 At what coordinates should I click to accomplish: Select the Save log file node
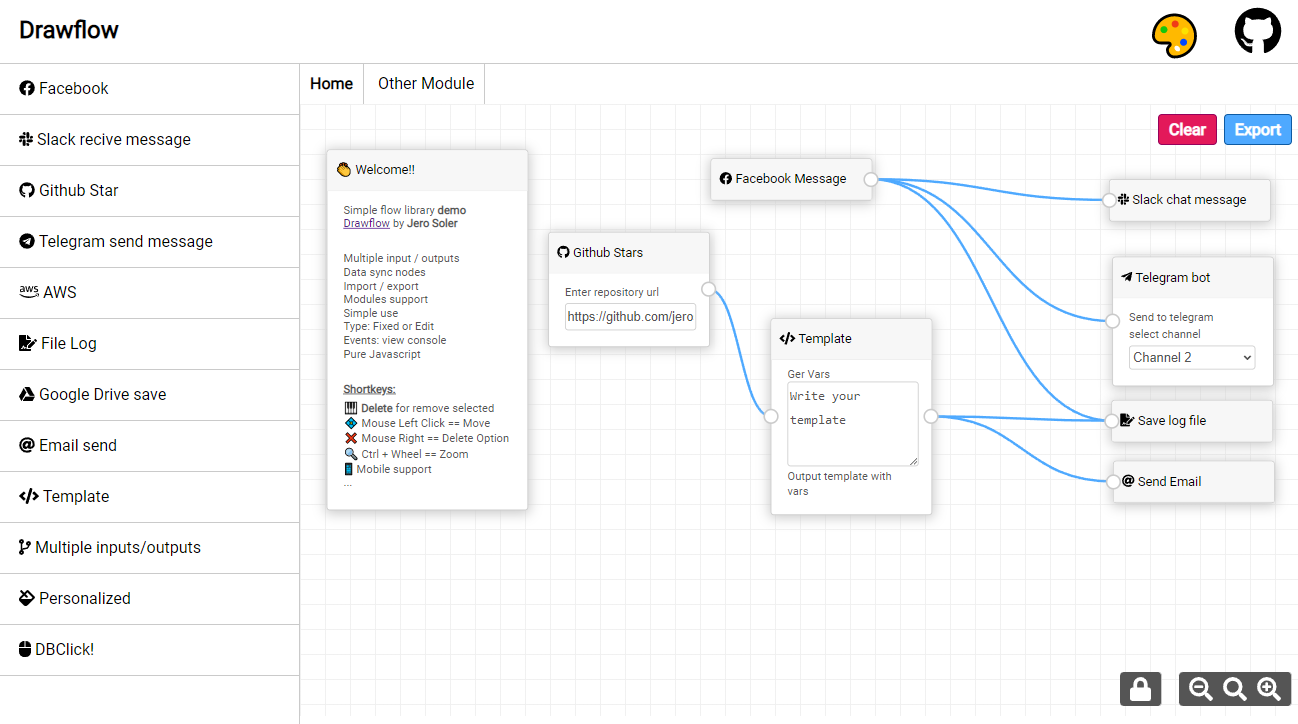pyautogui.click(x=1193, y=421)
